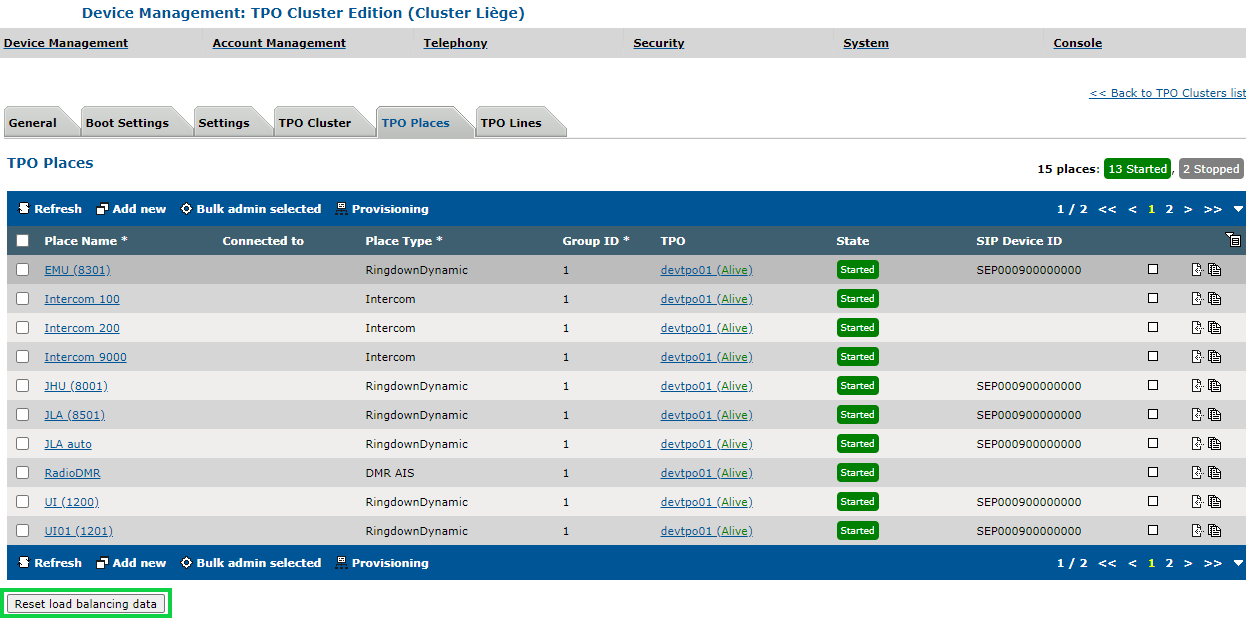Viewport: 1246px width, 618px height.
Task: Click the bottom Add new icon
Action: [102, 563]
